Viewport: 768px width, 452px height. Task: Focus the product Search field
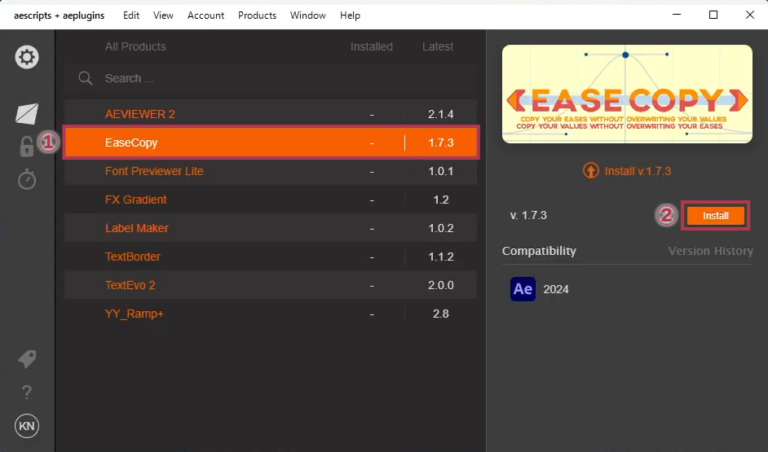(270, 78)
